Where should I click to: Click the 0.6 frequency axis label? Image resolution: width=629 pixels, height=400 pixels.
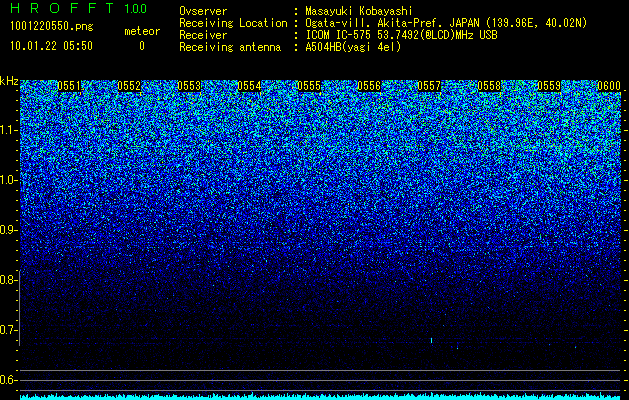(8, 380)
